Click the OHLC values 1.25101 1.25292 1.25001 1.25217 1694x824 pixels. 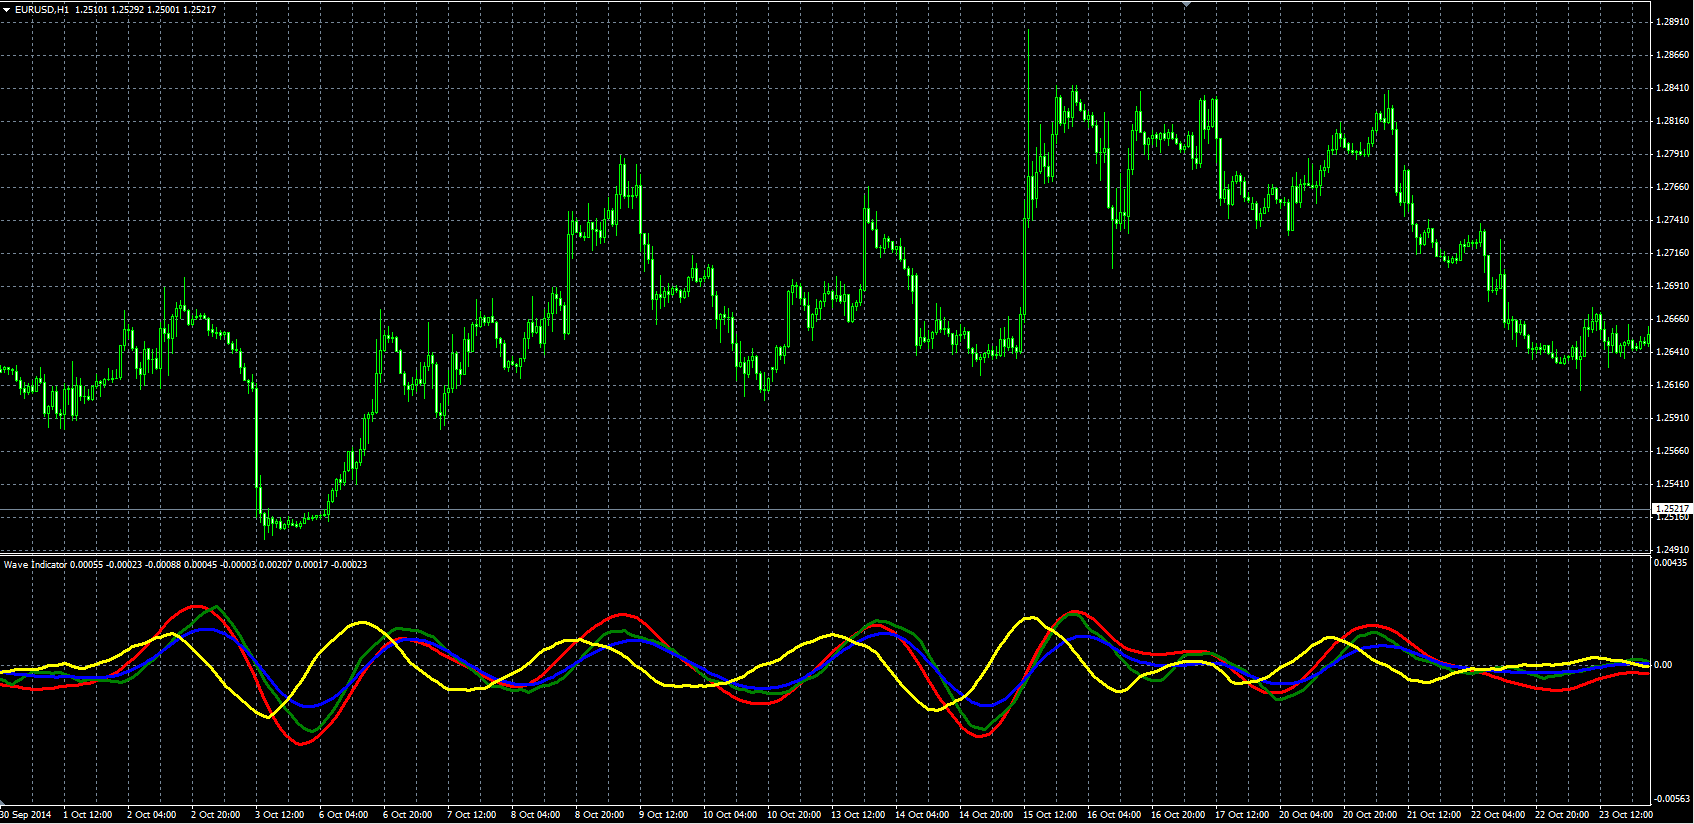coord(146,10)
